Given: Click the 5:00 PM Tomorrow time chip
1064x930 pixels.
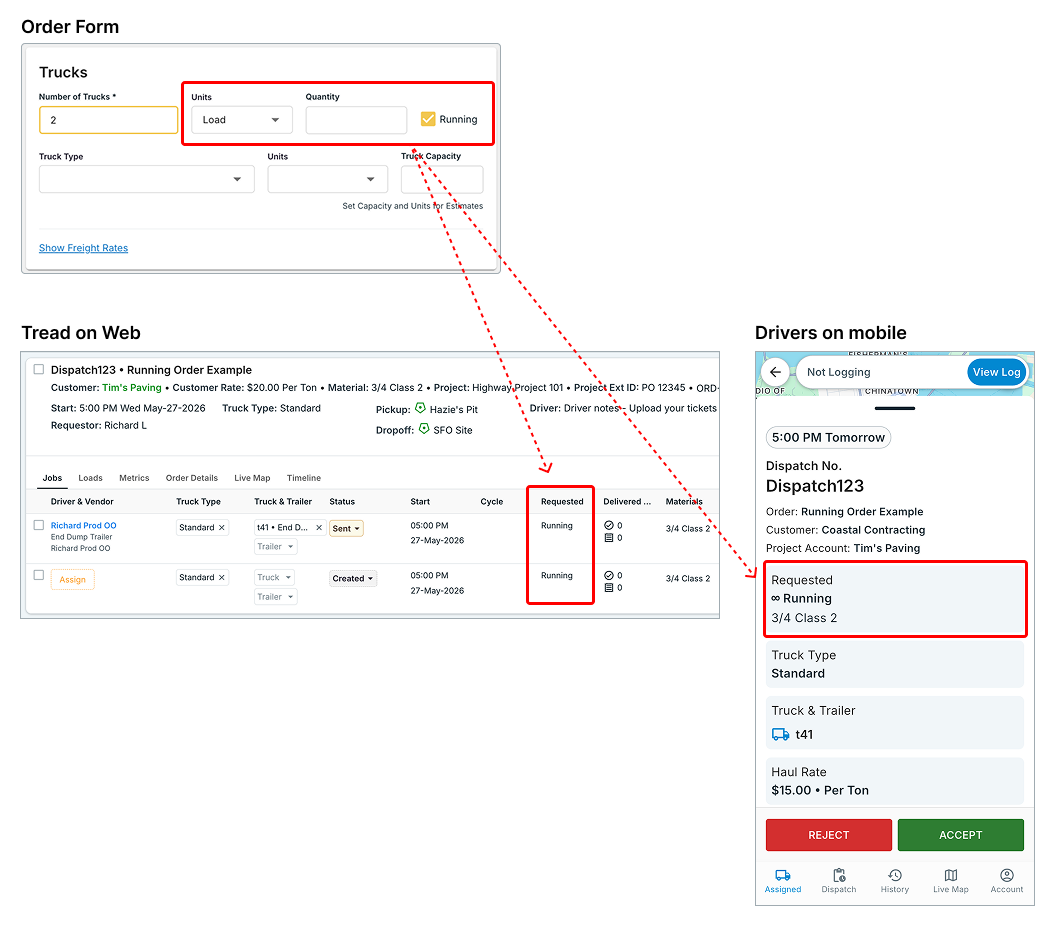Looking at the screenshot, I should coord(828,438).
